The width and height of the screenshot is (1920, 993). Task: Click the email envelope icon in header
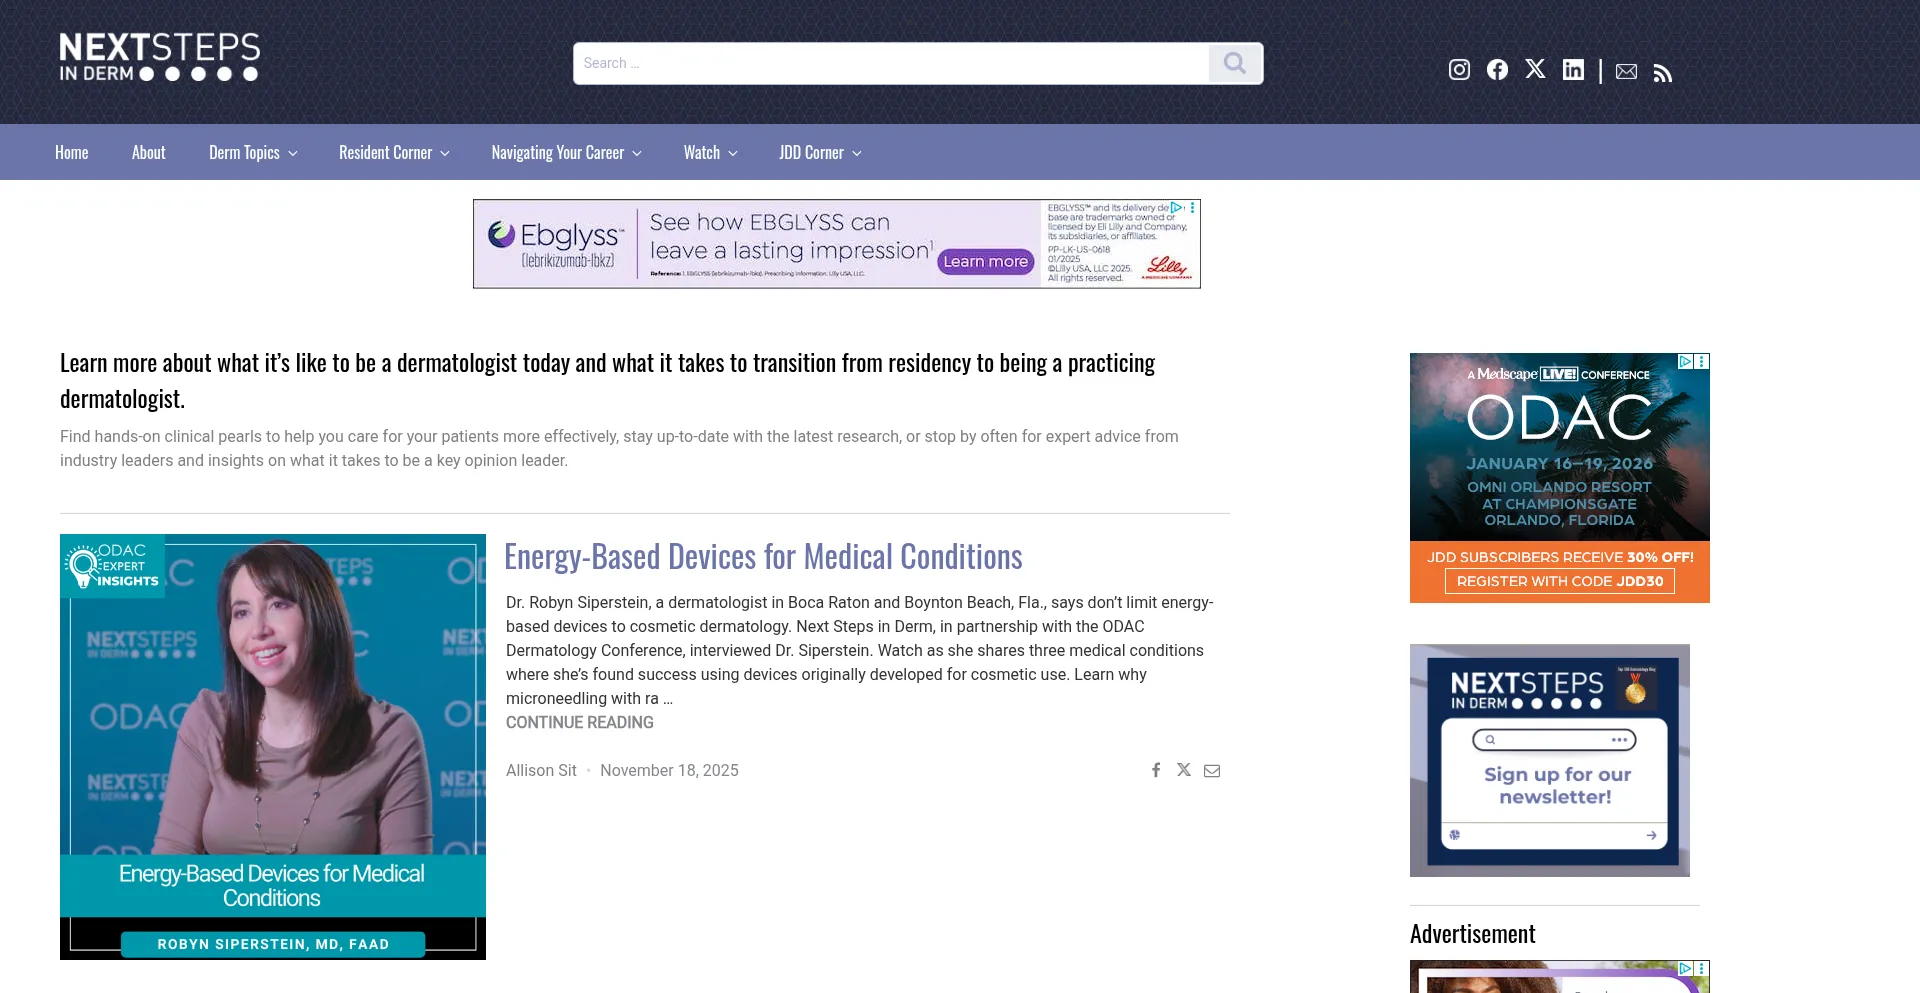1626,72
